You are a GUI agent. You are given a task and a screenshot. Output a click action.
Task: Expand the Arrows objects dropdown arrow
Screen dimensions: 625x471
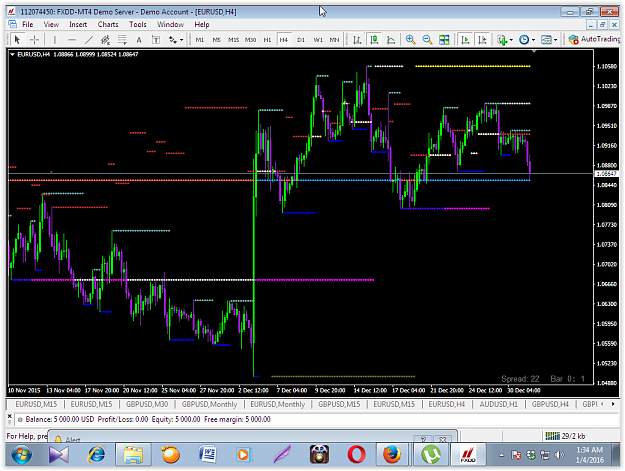click(x=181, y=40)
